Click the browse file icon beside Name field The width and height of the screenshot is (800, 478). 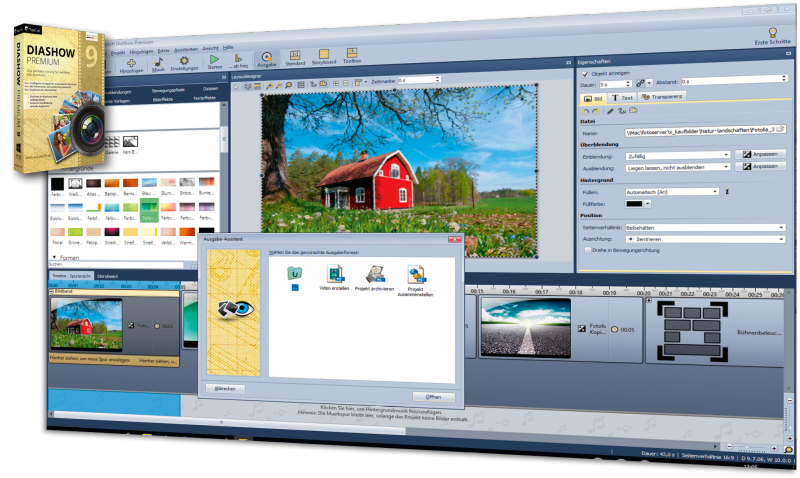[780, 130]
